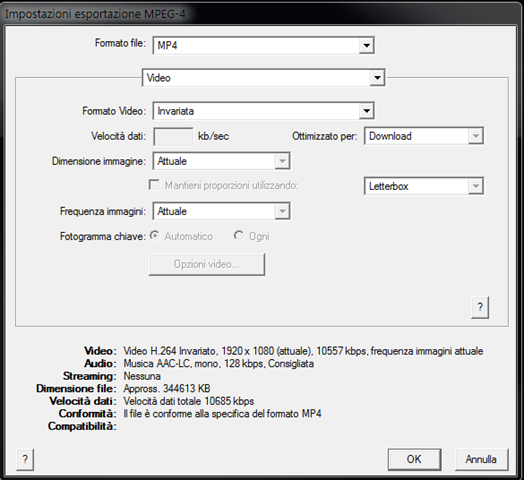Click the Invariata video format field

(256, 111)
